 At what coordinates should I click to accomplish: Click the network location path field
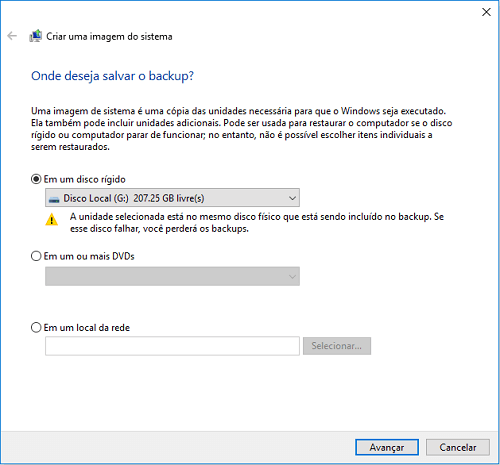[172, 346]
